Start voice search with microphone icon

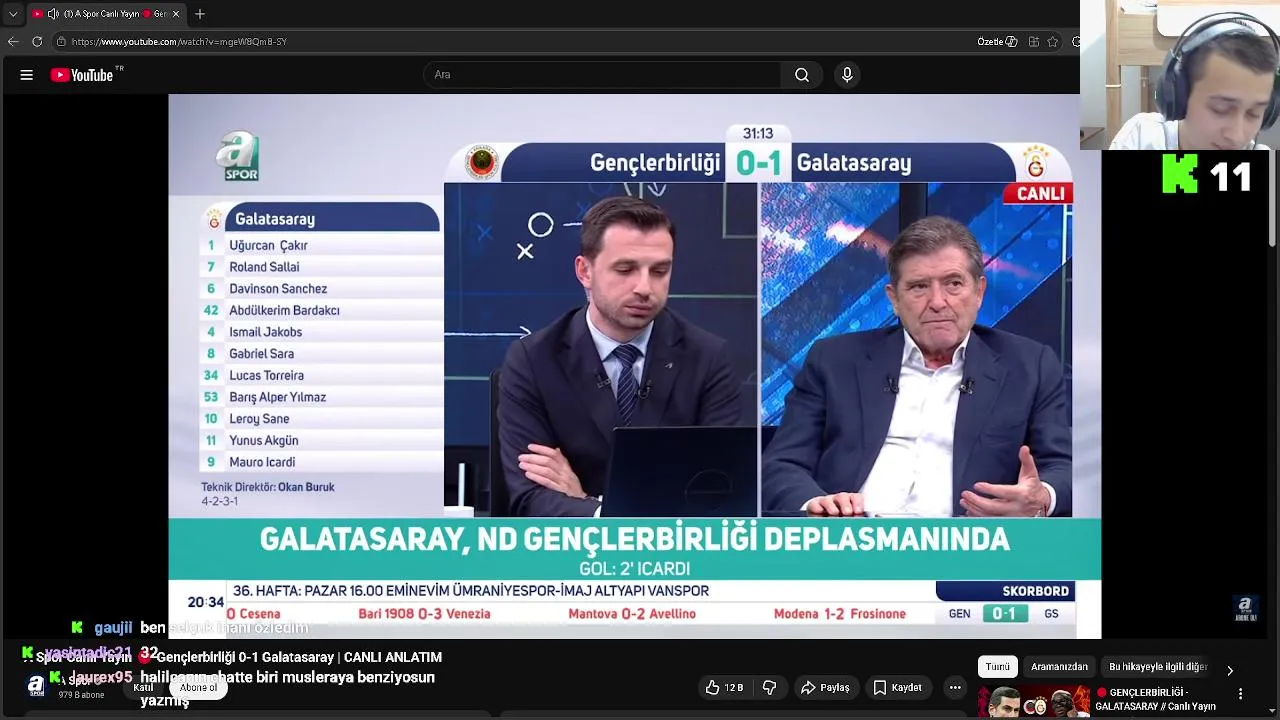[x=847, y=75]
